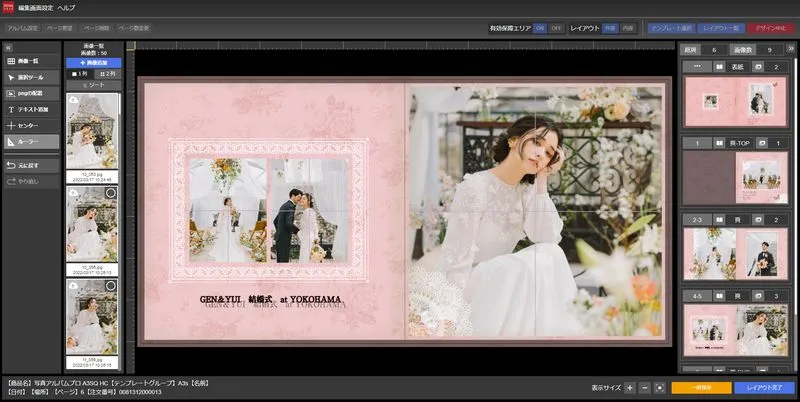Increase display size with plus button

click(629, 386)
